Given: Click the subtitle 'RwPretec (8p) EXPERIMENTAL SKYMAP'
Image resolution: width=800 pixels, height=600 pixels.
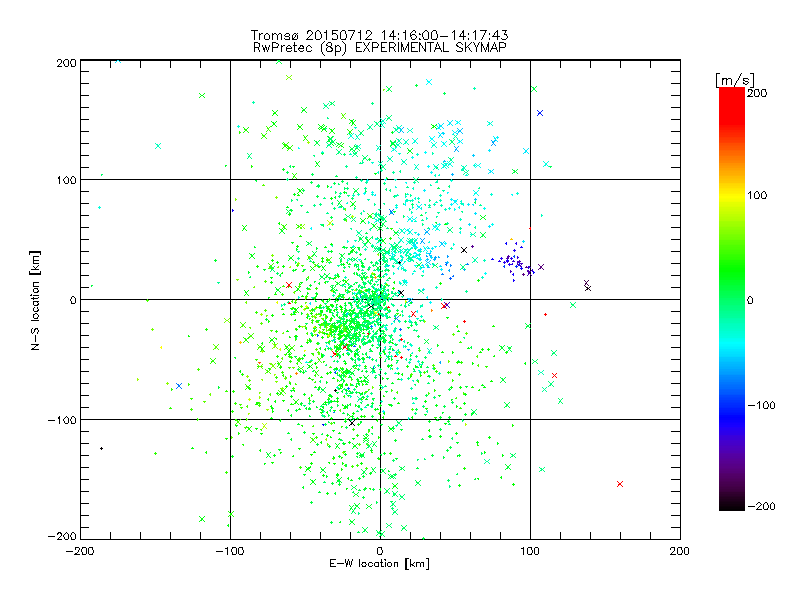Looking at the screenshot, I should point(380,48).
